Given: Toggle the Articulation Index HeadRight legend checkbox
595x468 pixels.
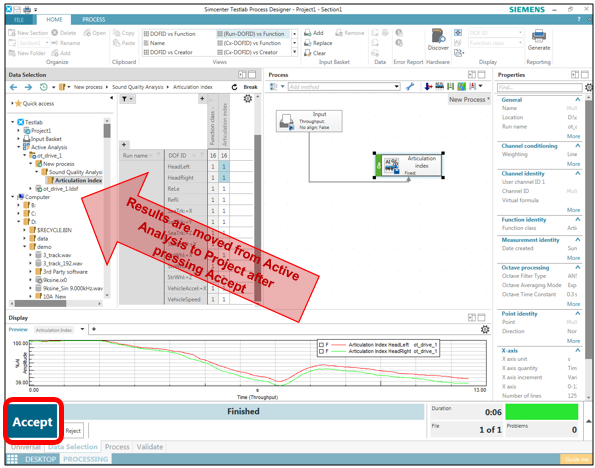Looking at the screenshot, I should (x=321, y=351).
